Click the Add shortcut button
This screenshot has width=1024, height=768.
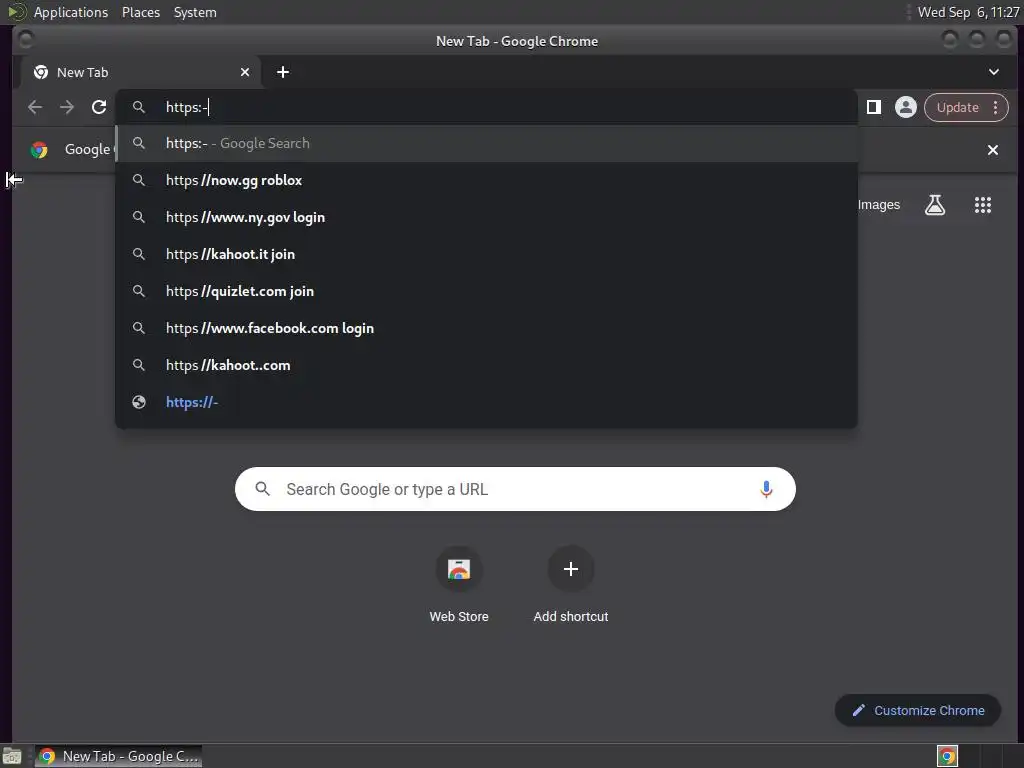tap(570, 584)
